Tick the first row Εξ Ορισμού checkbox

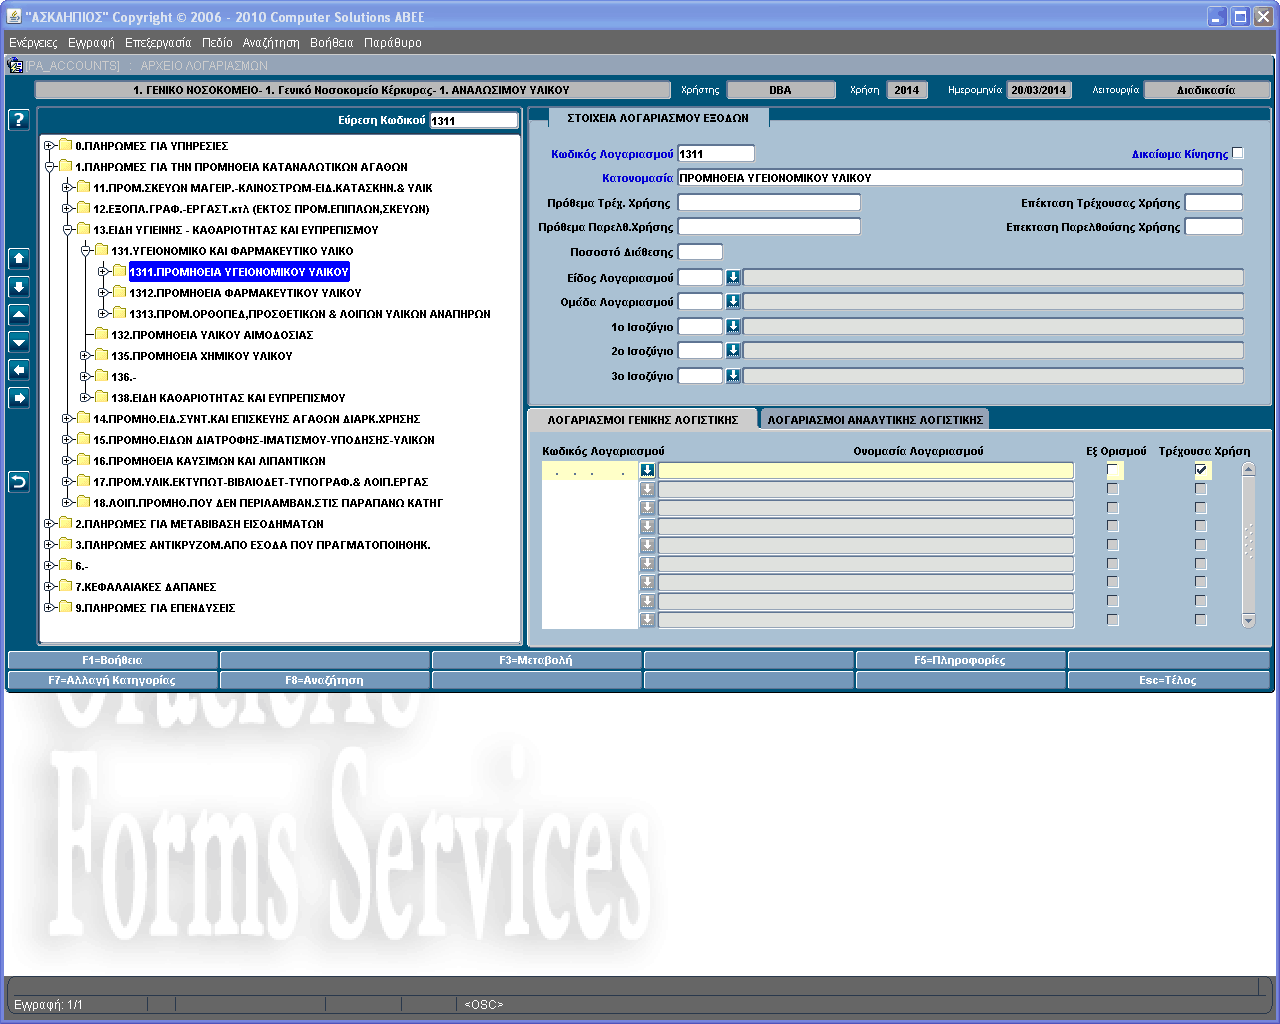(1113, 470)
